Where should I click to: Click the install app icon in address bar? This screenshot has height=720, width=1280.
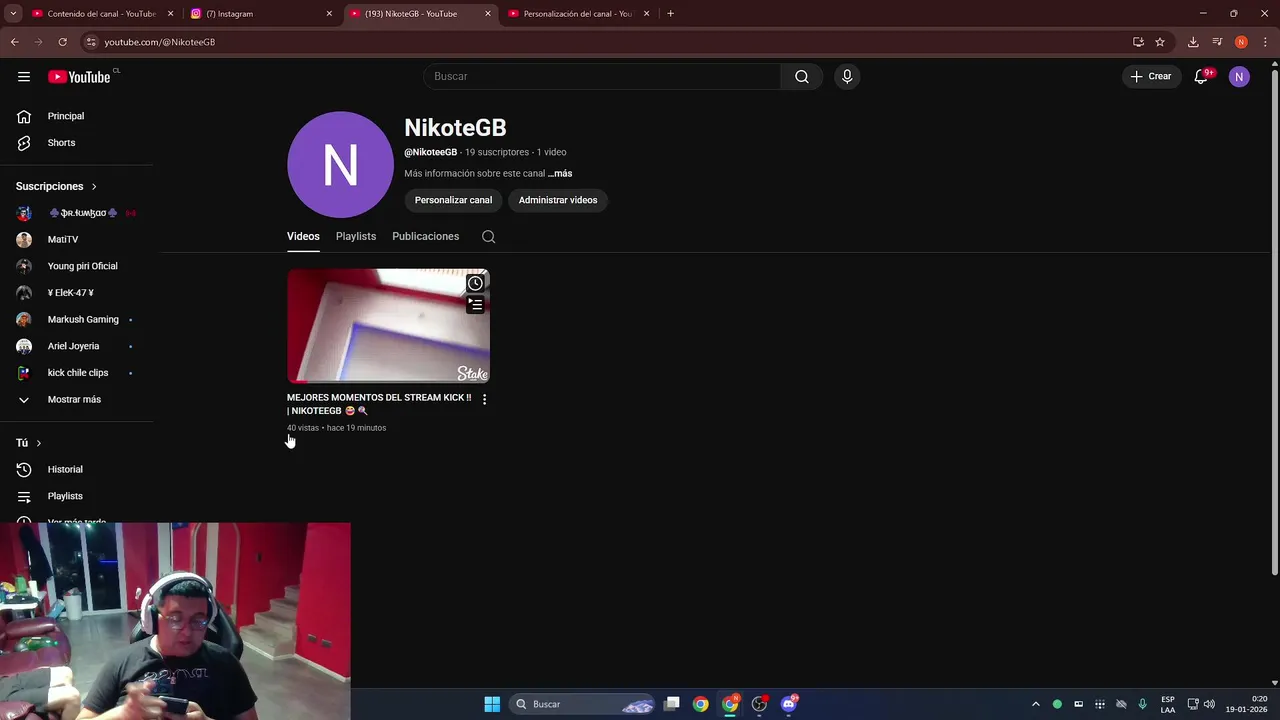pyautogui.click(x=1138, y=42)
